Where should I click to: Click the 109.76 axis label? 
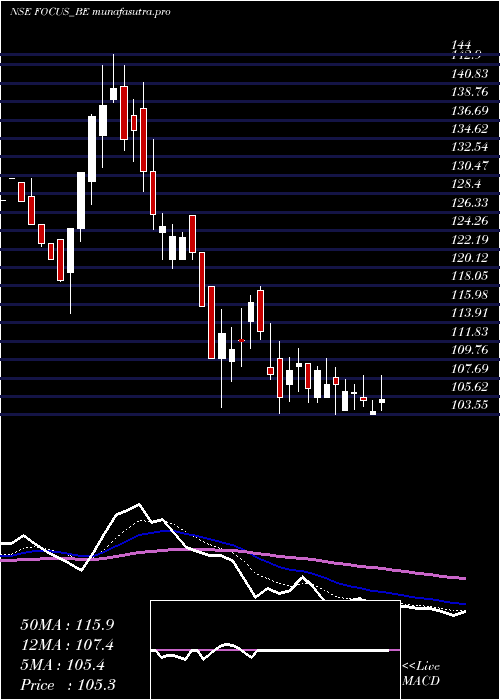(470, 350)
